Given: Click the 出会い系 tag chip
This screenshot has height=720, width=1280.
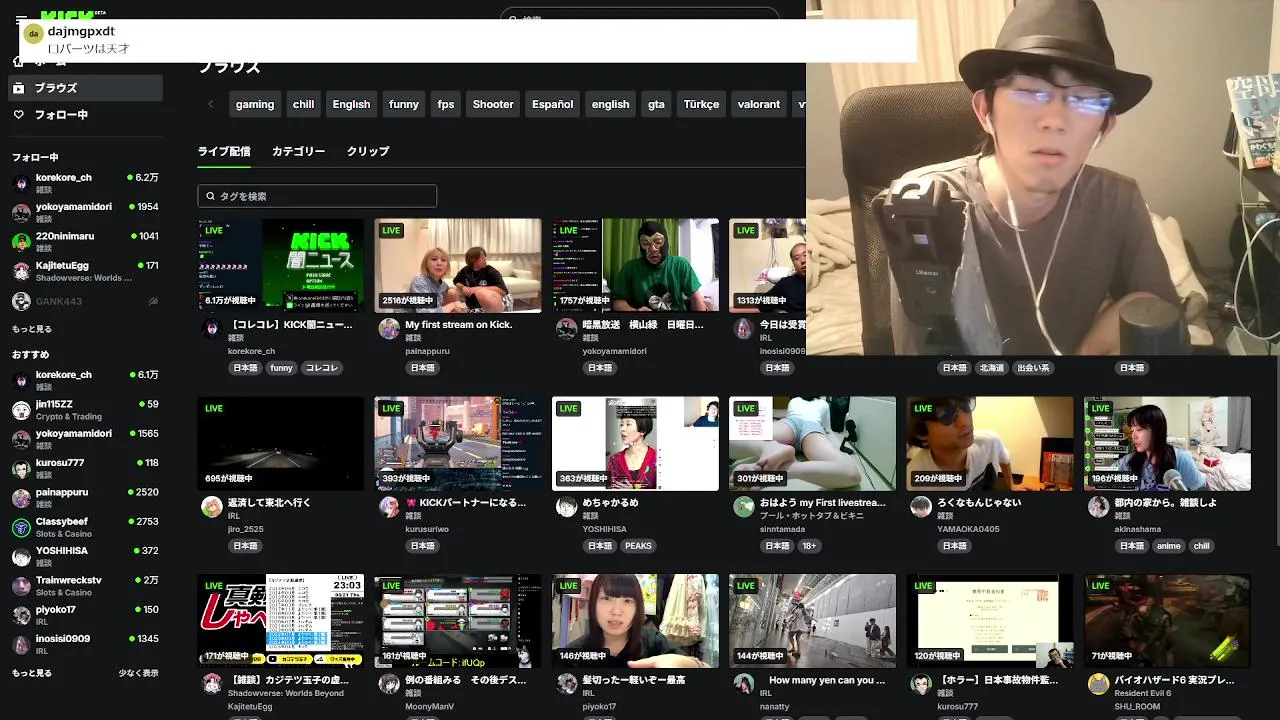Looking at the screenshot, I should pos(1033,368).
